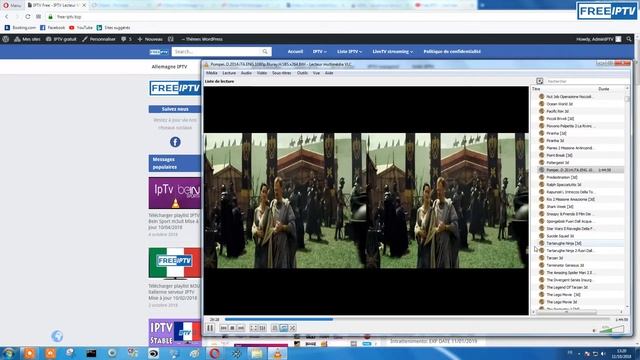Open VLC Aide menu

(x=329, y=73)
